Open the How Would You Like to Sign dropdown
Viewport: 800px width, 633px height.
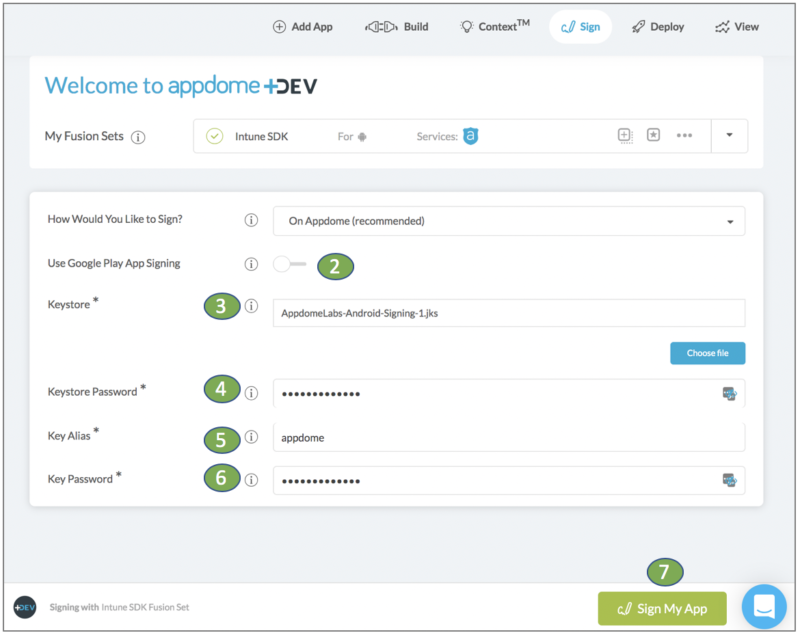coord(510,220)
